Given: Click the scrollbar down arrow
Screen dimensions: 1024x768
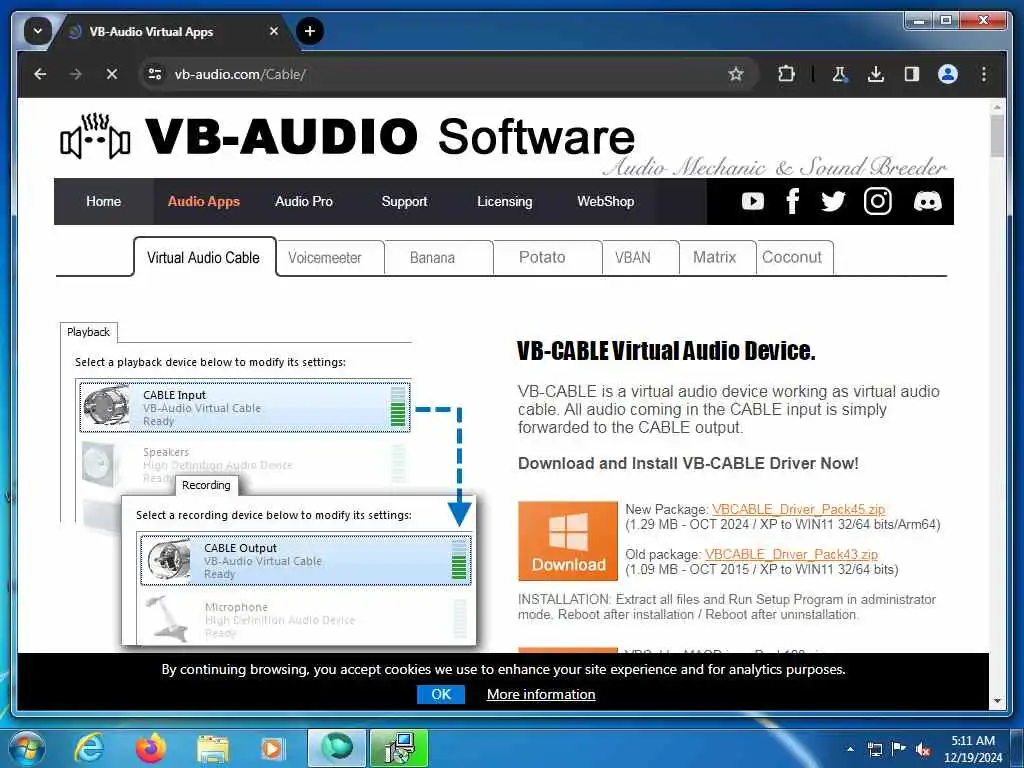Looking at the screenshot, I should (x=997, y=701).
